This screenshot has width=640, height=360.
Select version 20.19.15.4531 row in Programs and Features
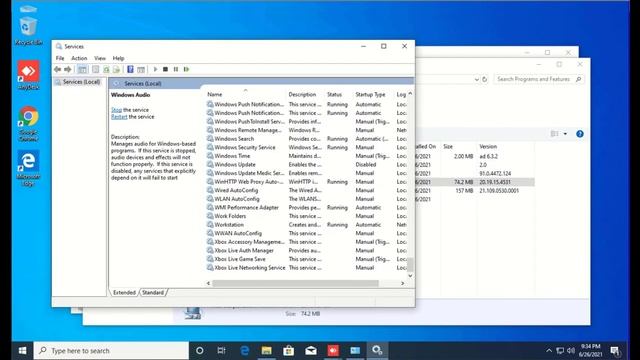[475, 182]
